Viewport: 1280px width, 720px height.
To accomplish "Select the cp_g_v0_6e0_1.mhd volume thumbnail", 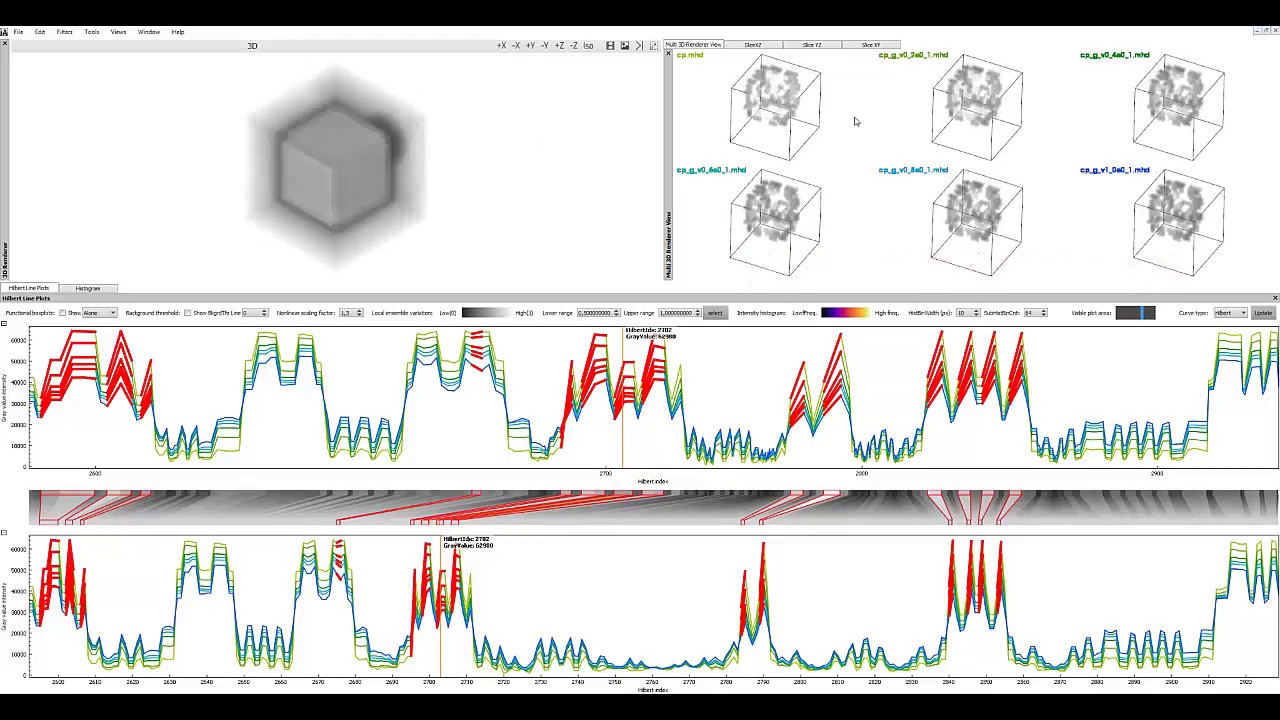I will pyautogui.click(x=775, y=223).
